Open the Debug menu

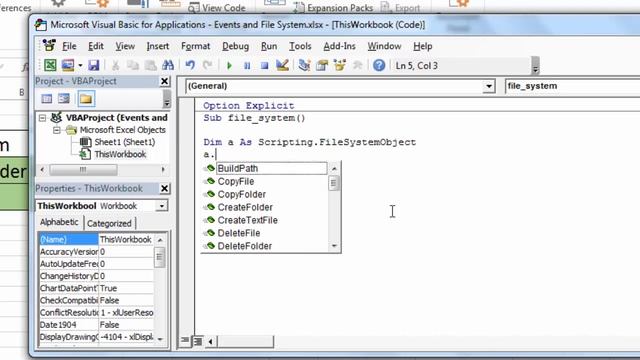click(235, 46)
